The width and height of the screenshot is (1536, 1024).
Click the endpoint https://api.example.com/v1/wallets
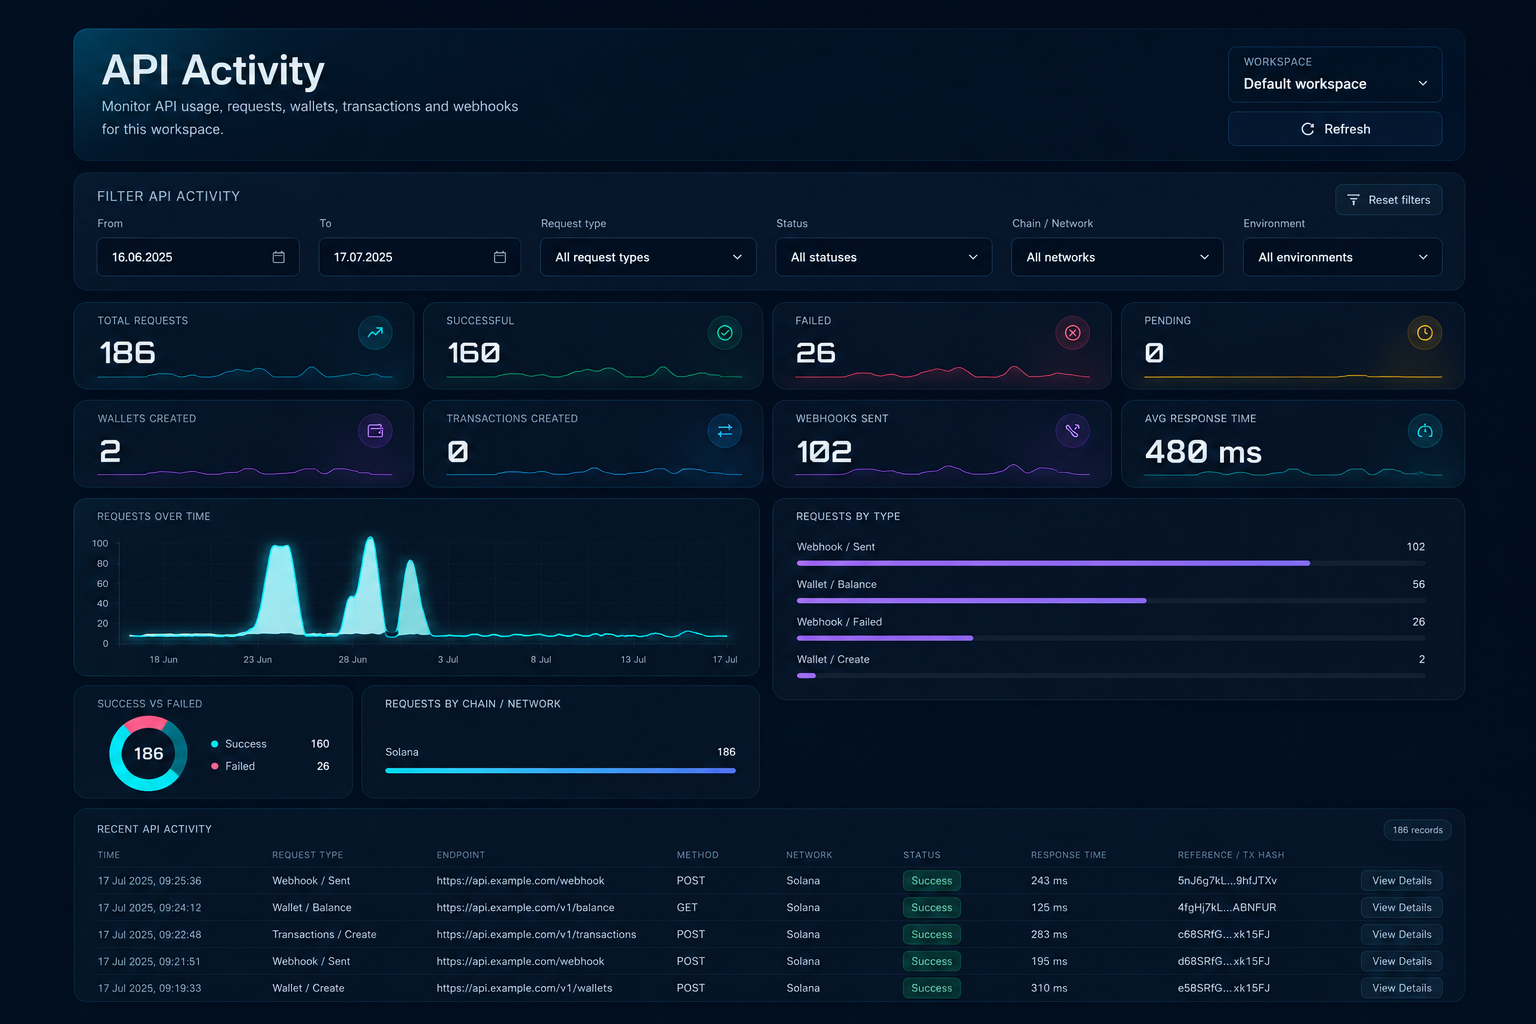click(x=524, y=988)
